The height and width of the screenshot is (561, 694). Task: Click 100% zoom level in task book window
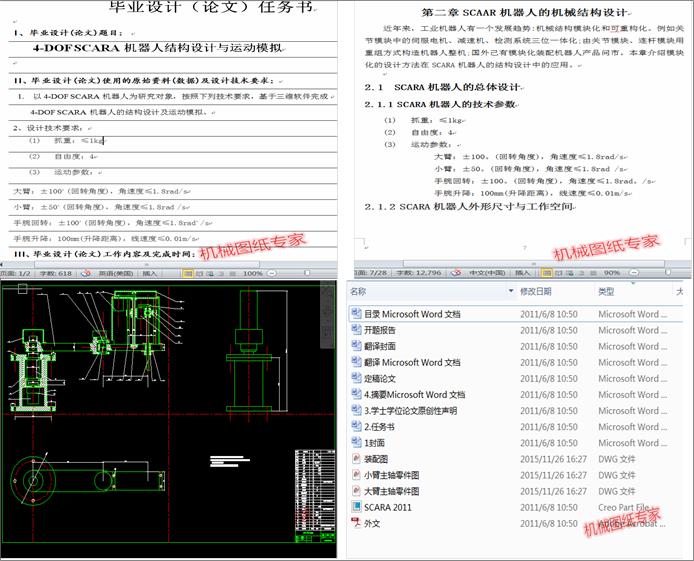pyautogui.click(x=253, y=273)
